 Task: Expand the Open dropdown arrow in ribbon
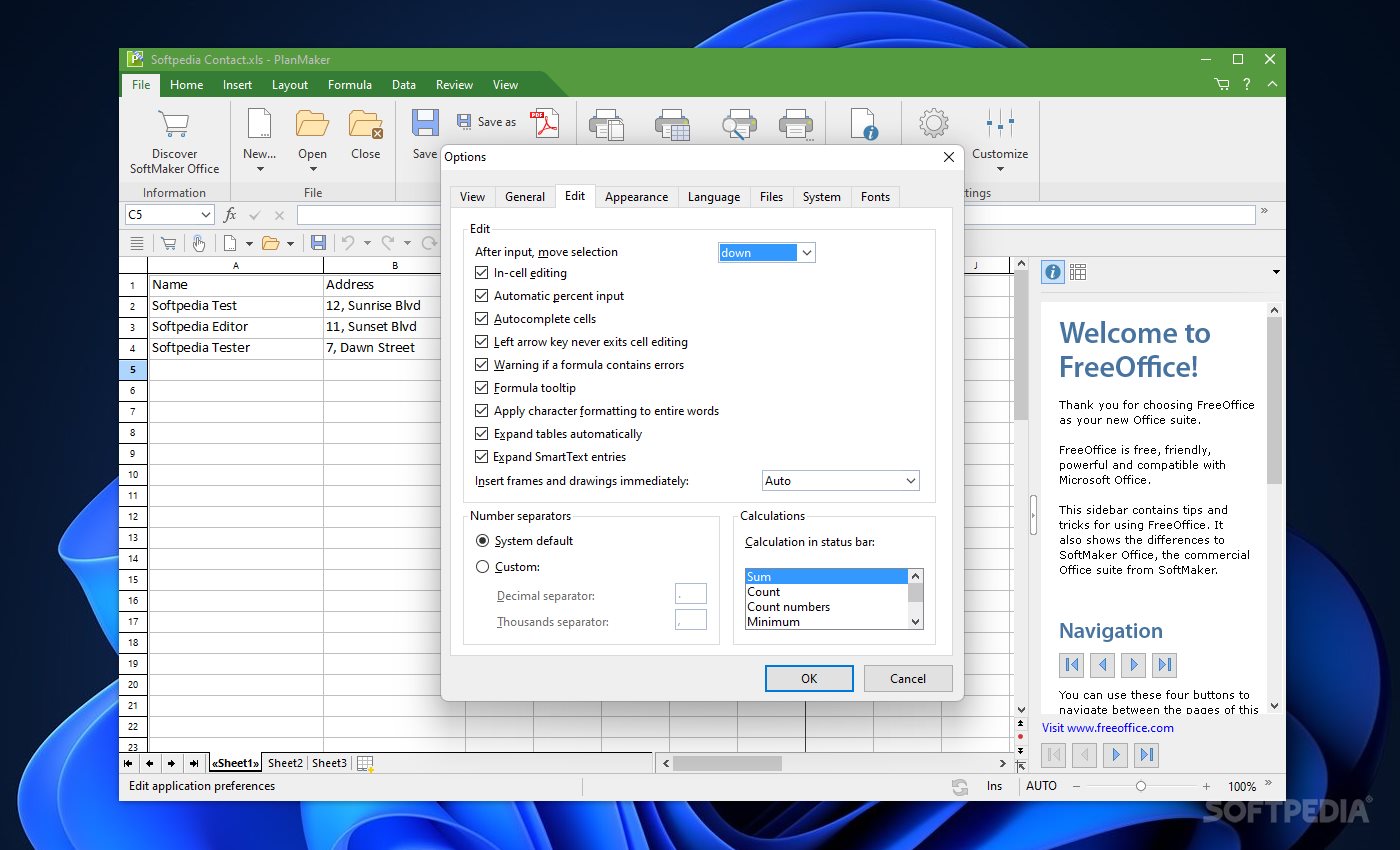(312, 169)
